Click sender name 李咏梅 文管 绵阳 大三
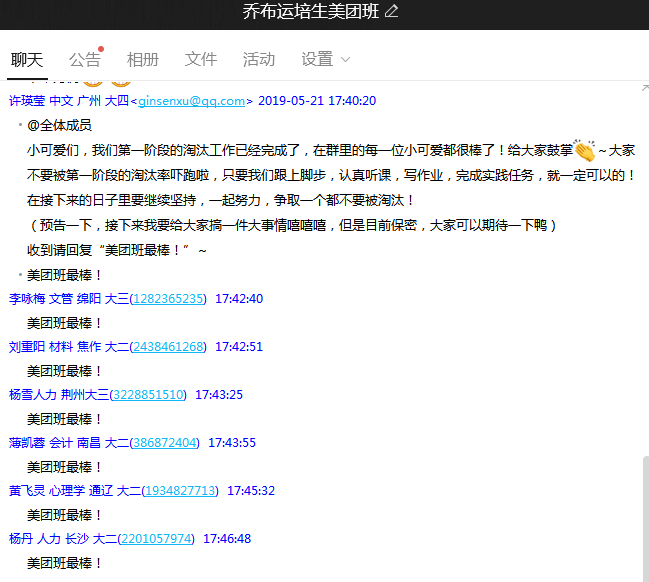 click(69, 298)
